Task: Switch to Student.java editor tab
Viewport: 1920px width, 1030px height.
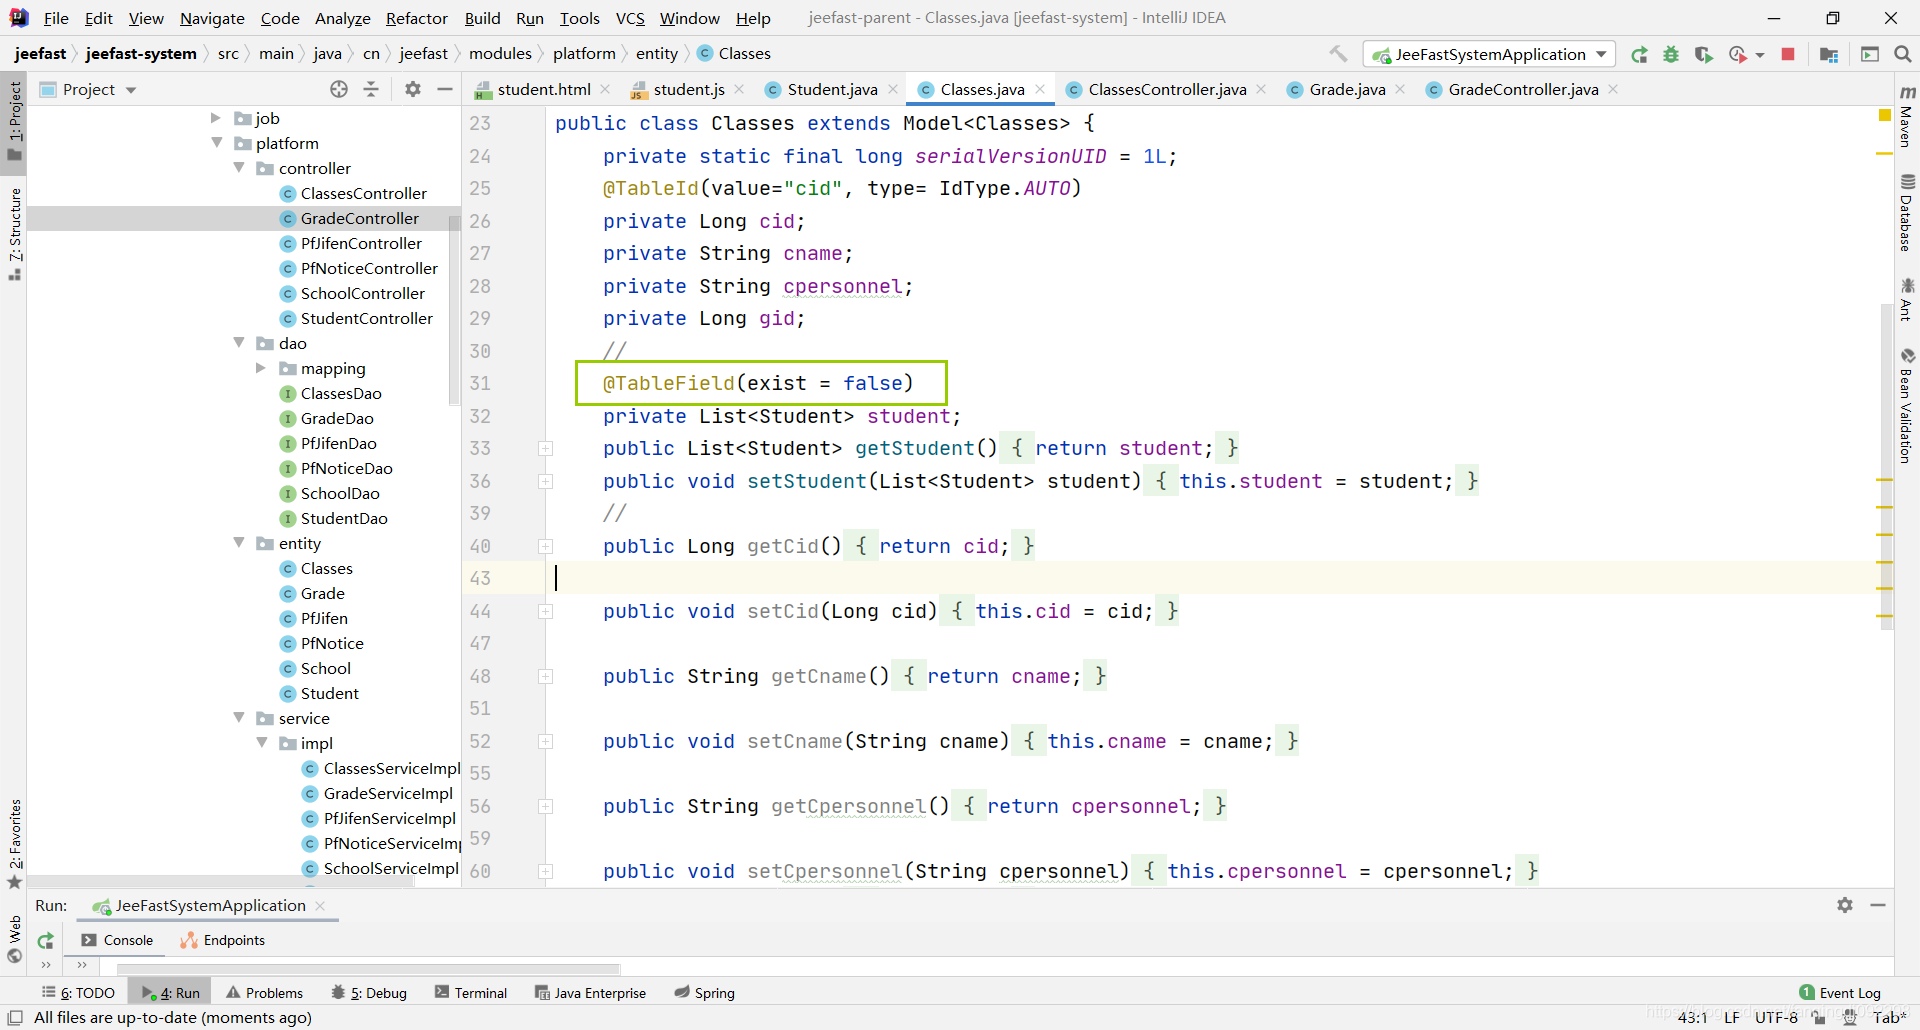Action: pyautogui.click(x=832, y=89)
